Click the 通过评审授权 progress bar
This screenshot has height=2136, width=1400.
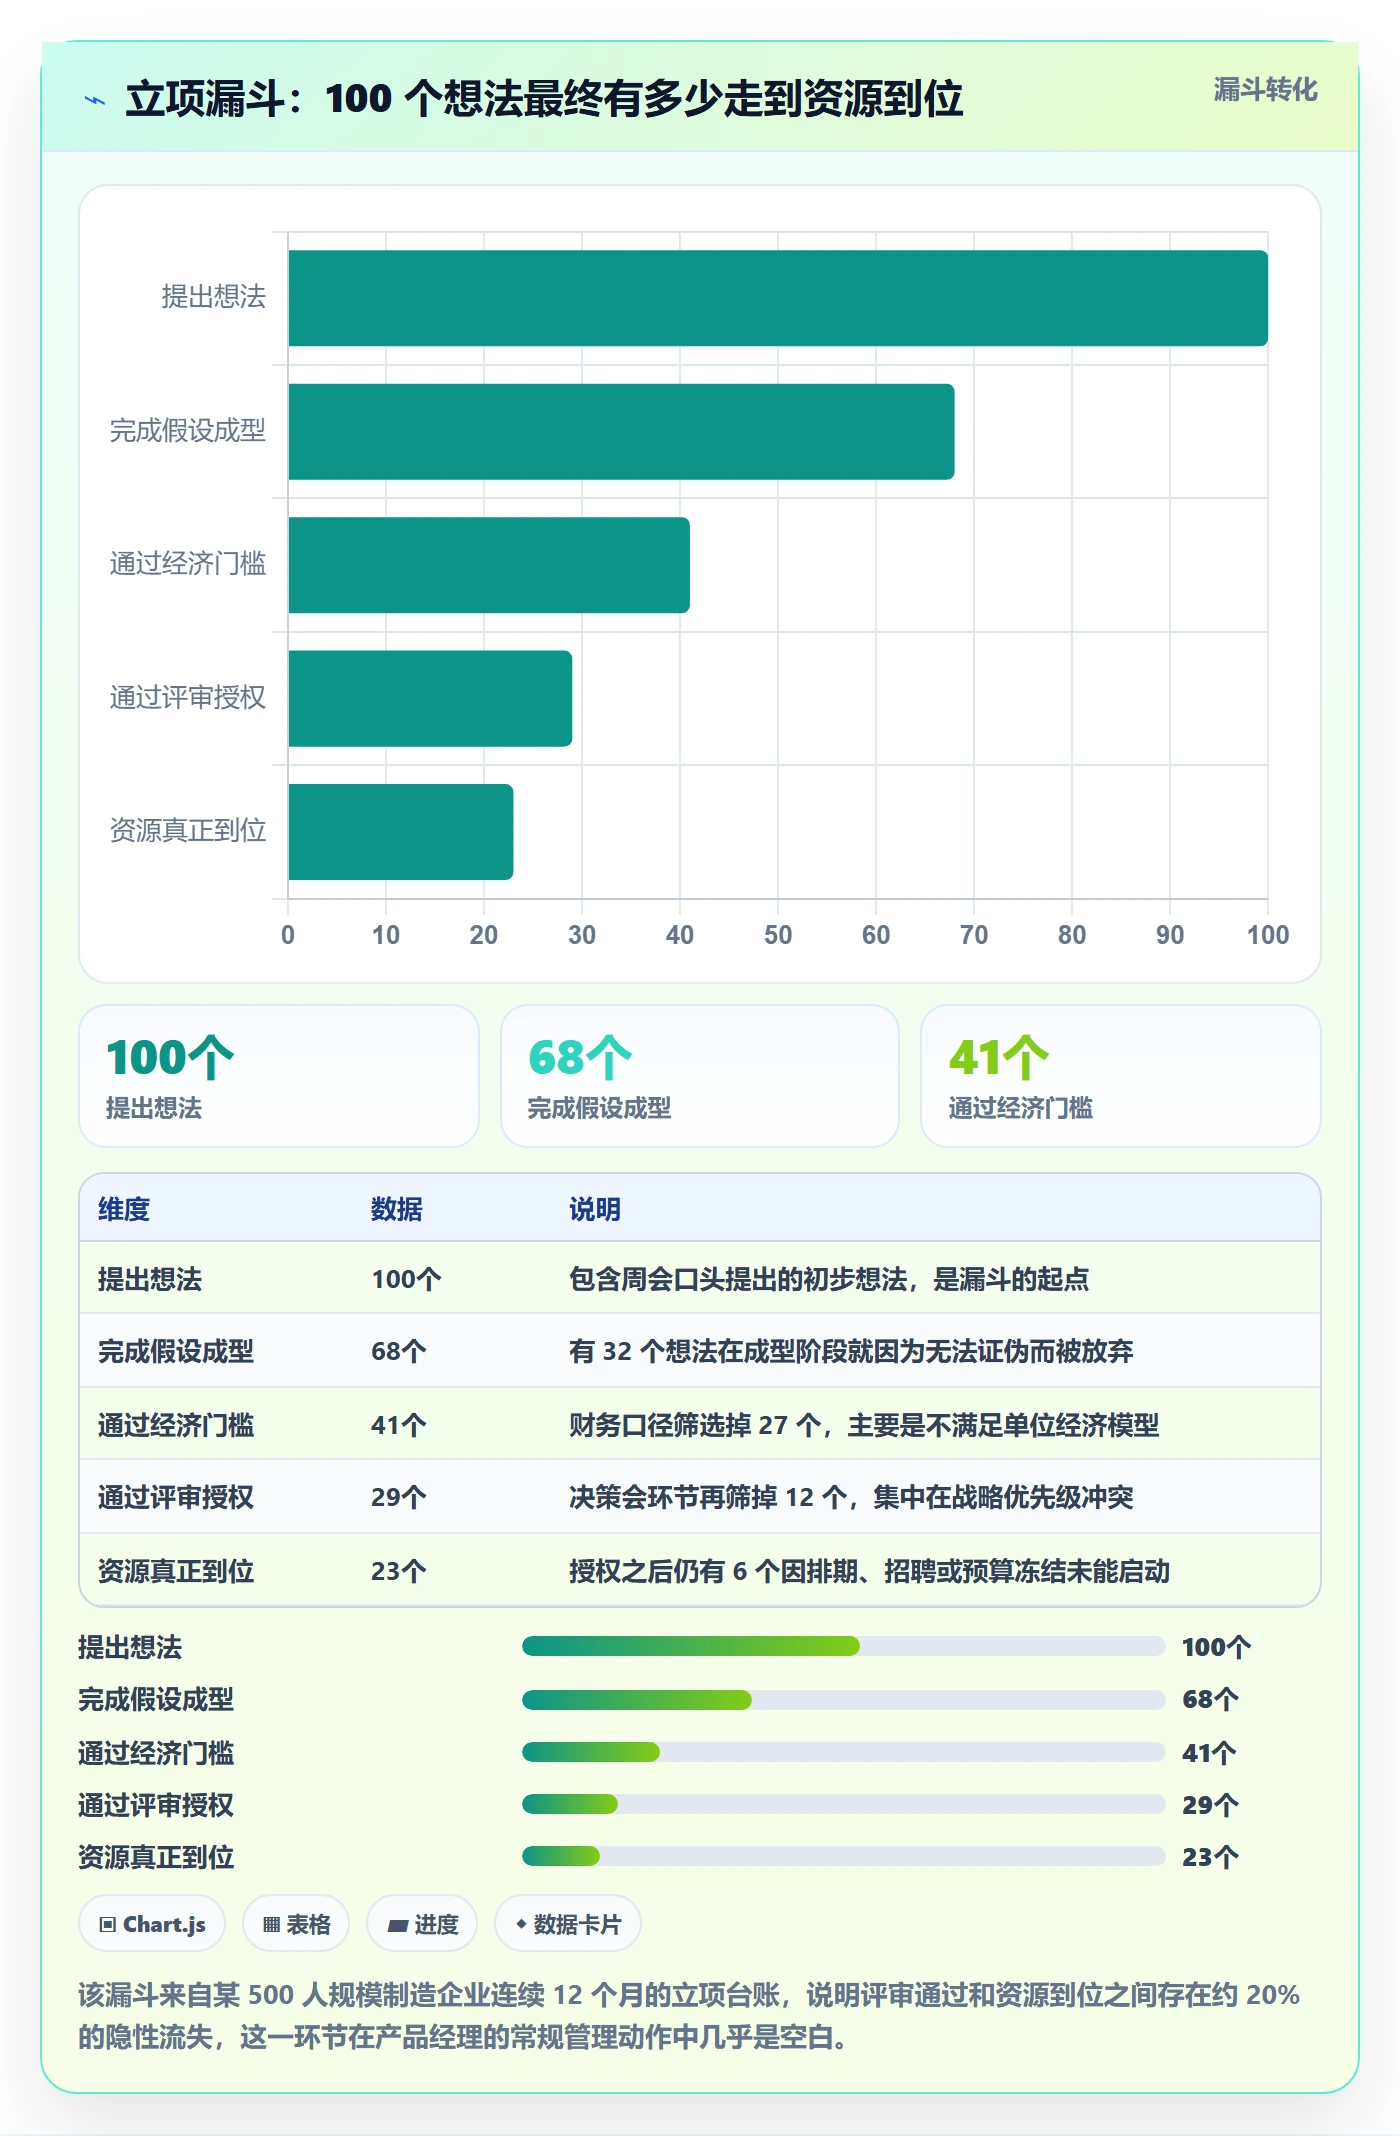(844, 1804)
